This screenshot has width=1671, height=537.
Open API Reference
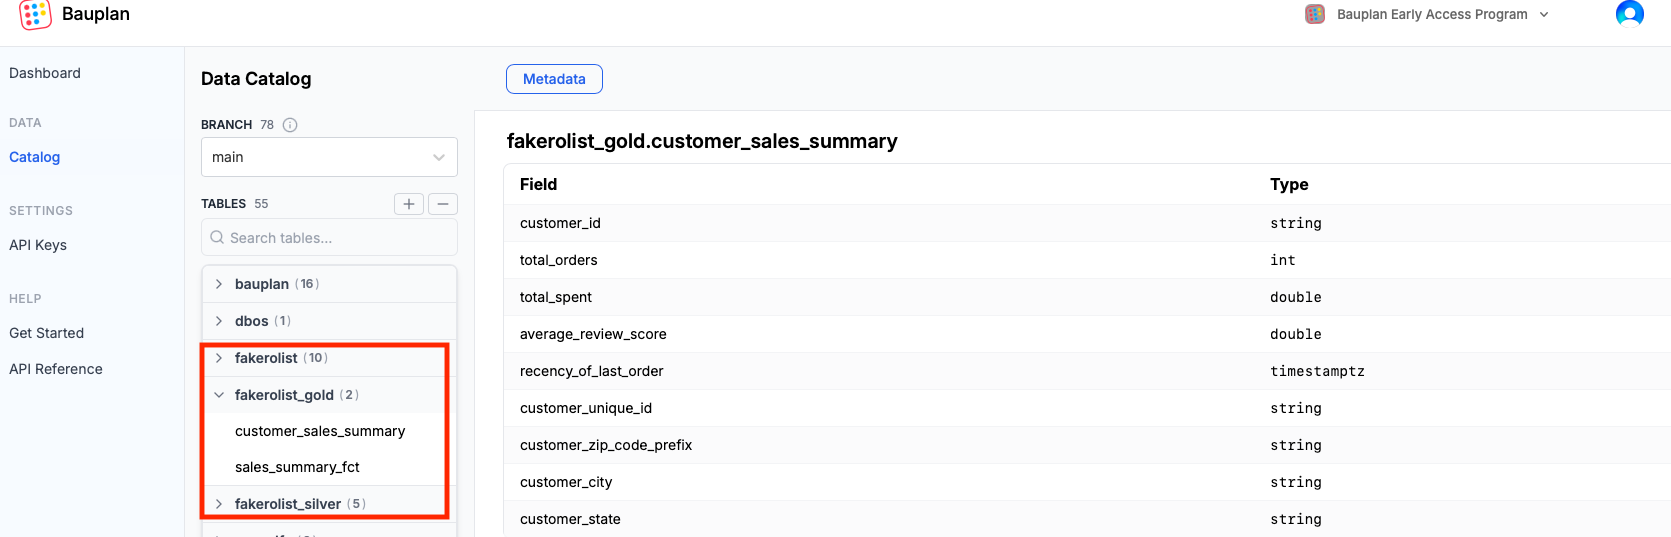[x=56, y=369]
